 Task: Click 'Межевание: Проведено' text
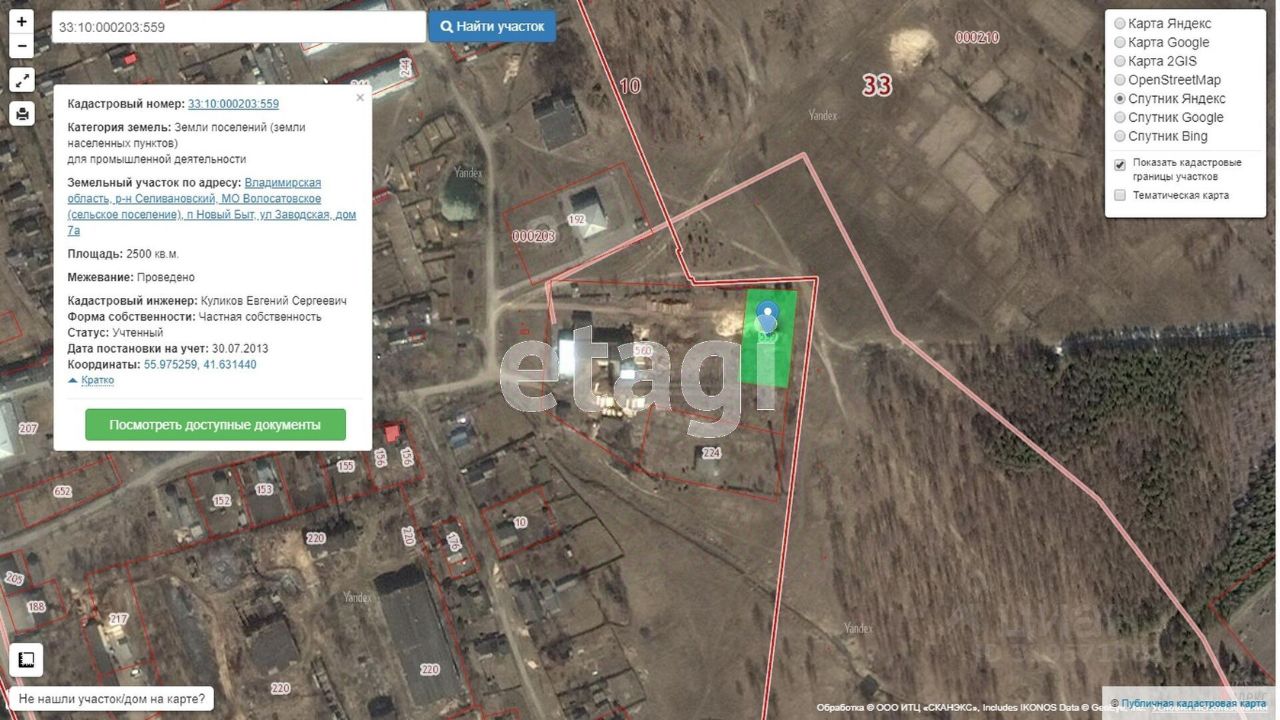point(131,277)
